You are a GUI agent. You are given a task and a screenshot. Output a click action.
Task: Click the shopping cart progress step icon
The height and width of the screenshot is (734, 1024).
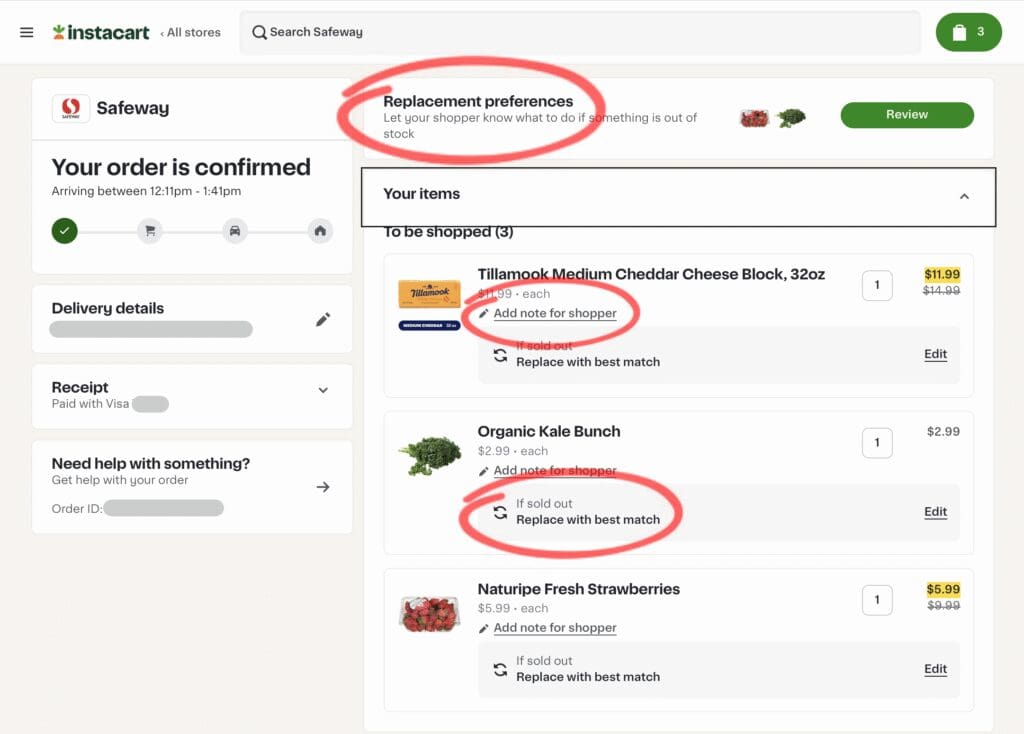[x=150, y=231]
